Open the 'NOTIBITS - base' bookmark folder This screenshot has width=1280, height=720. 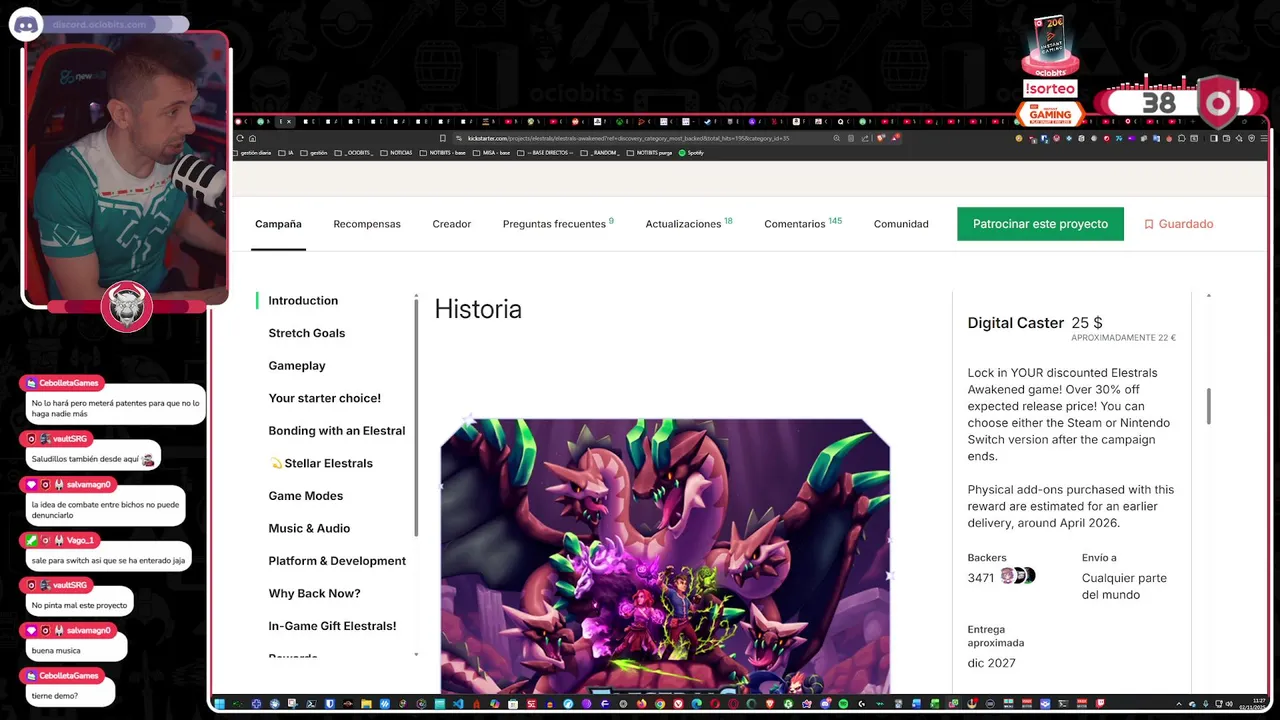442,153
